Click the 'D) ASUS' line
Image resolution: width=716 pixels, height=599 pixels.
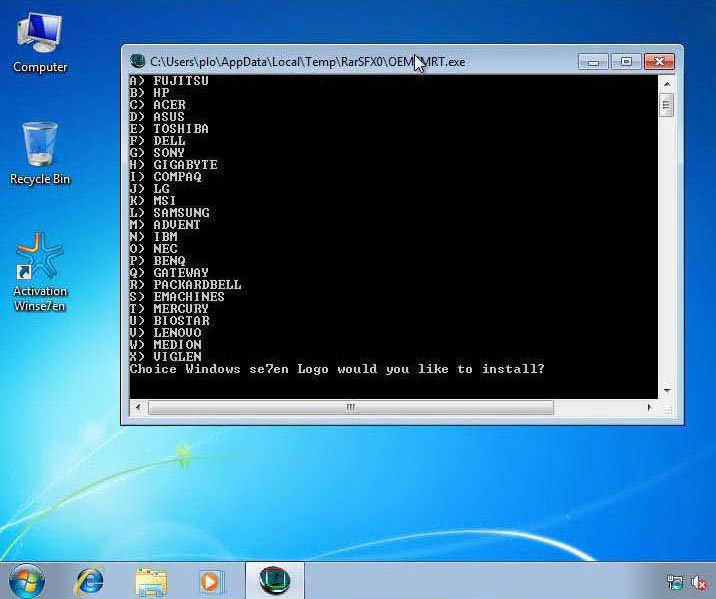tap(157, 117)
